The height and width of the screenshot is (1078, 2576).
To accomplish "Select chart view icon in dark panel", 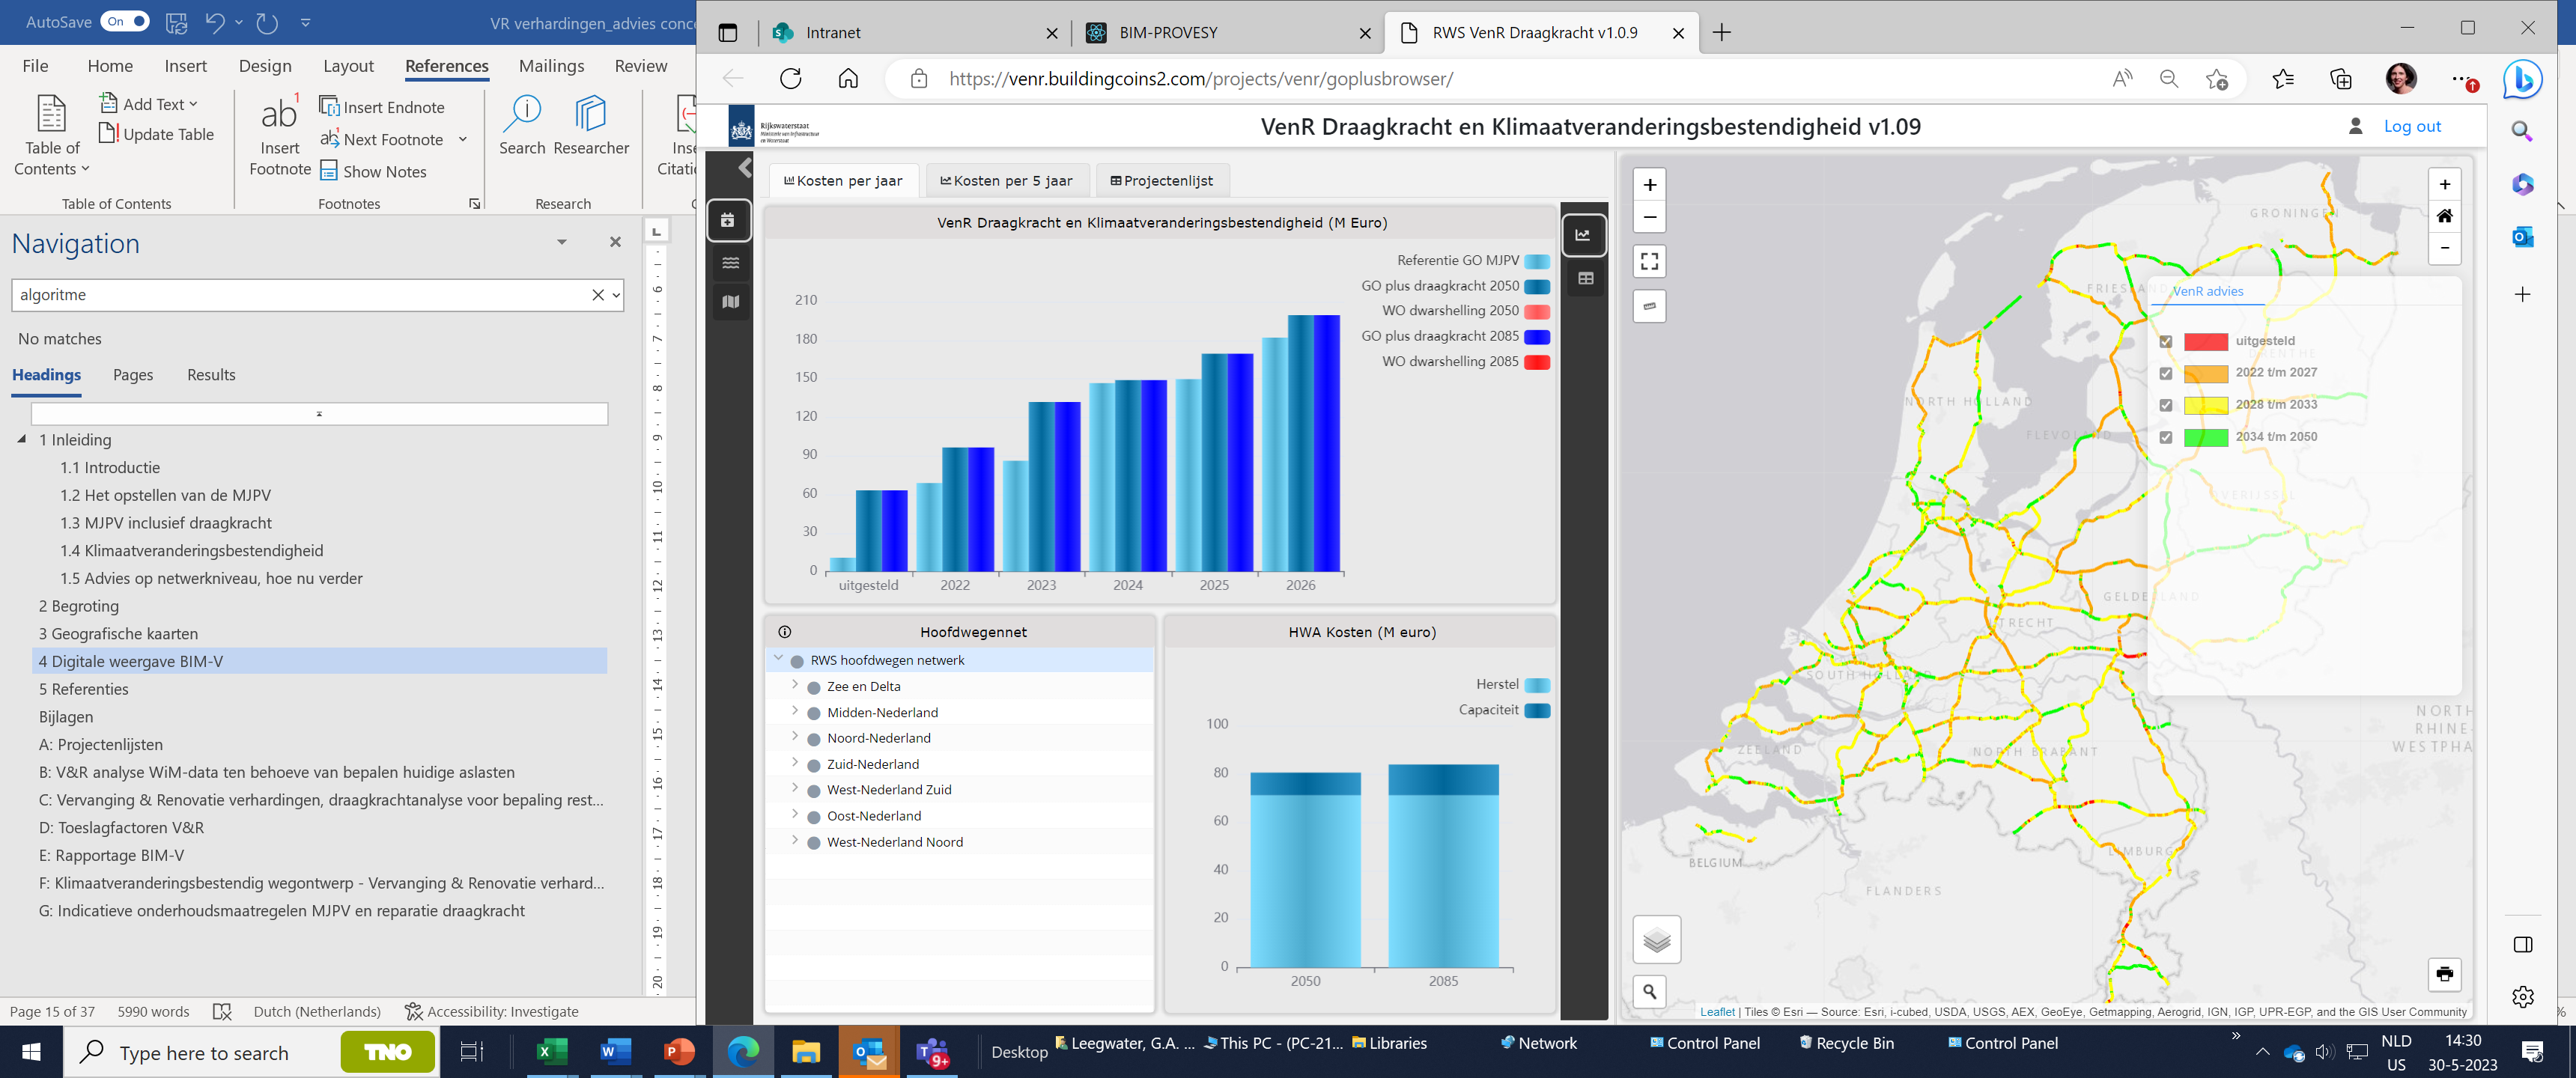I will point(1583,236).
